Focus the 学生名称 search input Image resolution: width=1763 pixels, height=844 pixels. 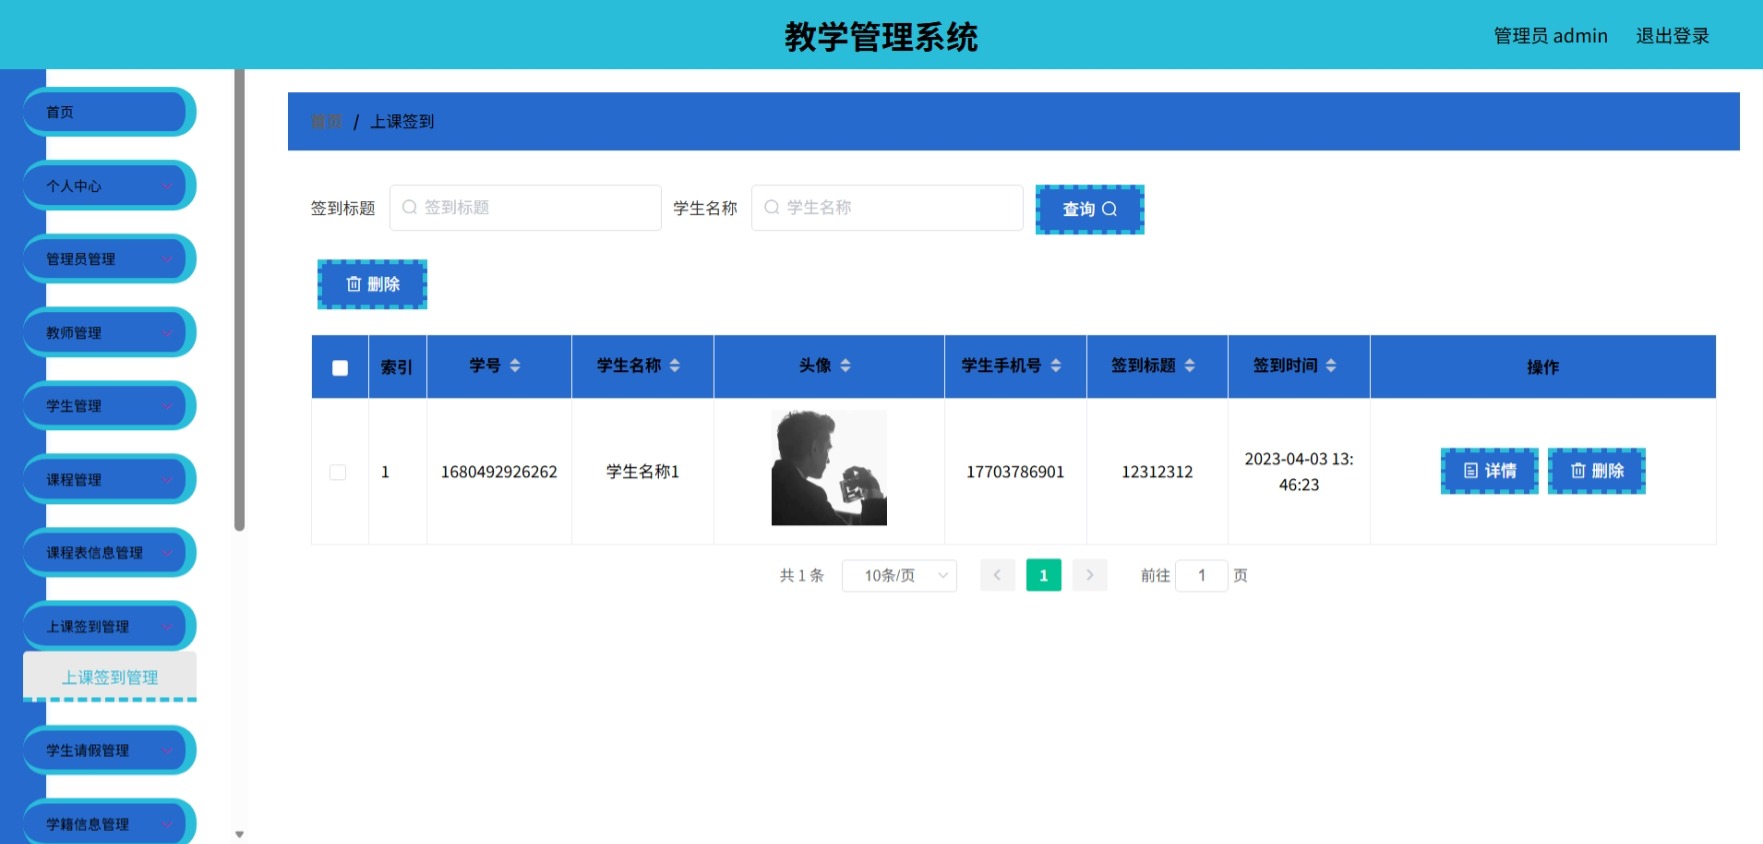tap(887, 208)
